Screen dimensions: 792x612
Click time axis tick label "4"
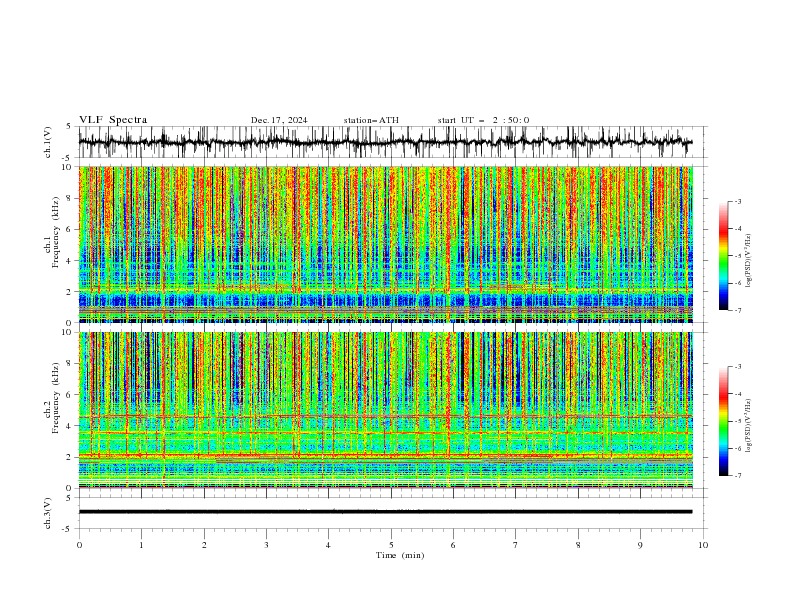point(328,545)
